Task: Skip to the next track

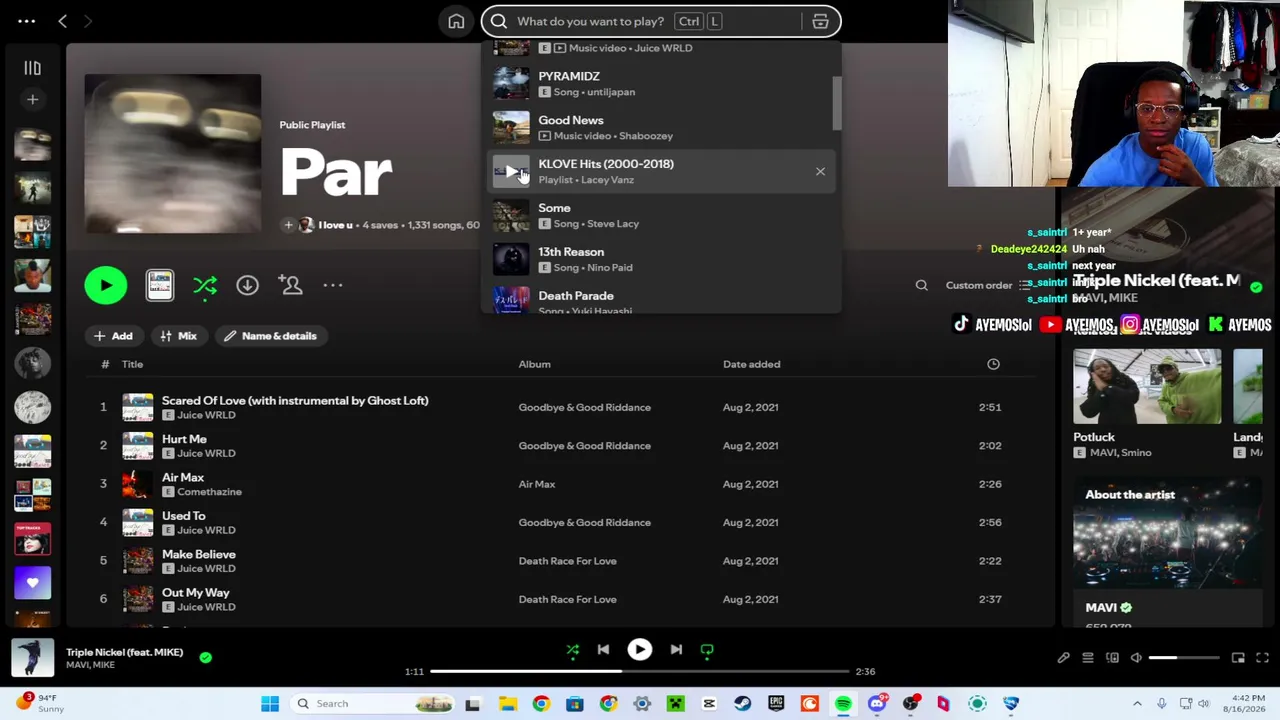Action: (676, 650)
